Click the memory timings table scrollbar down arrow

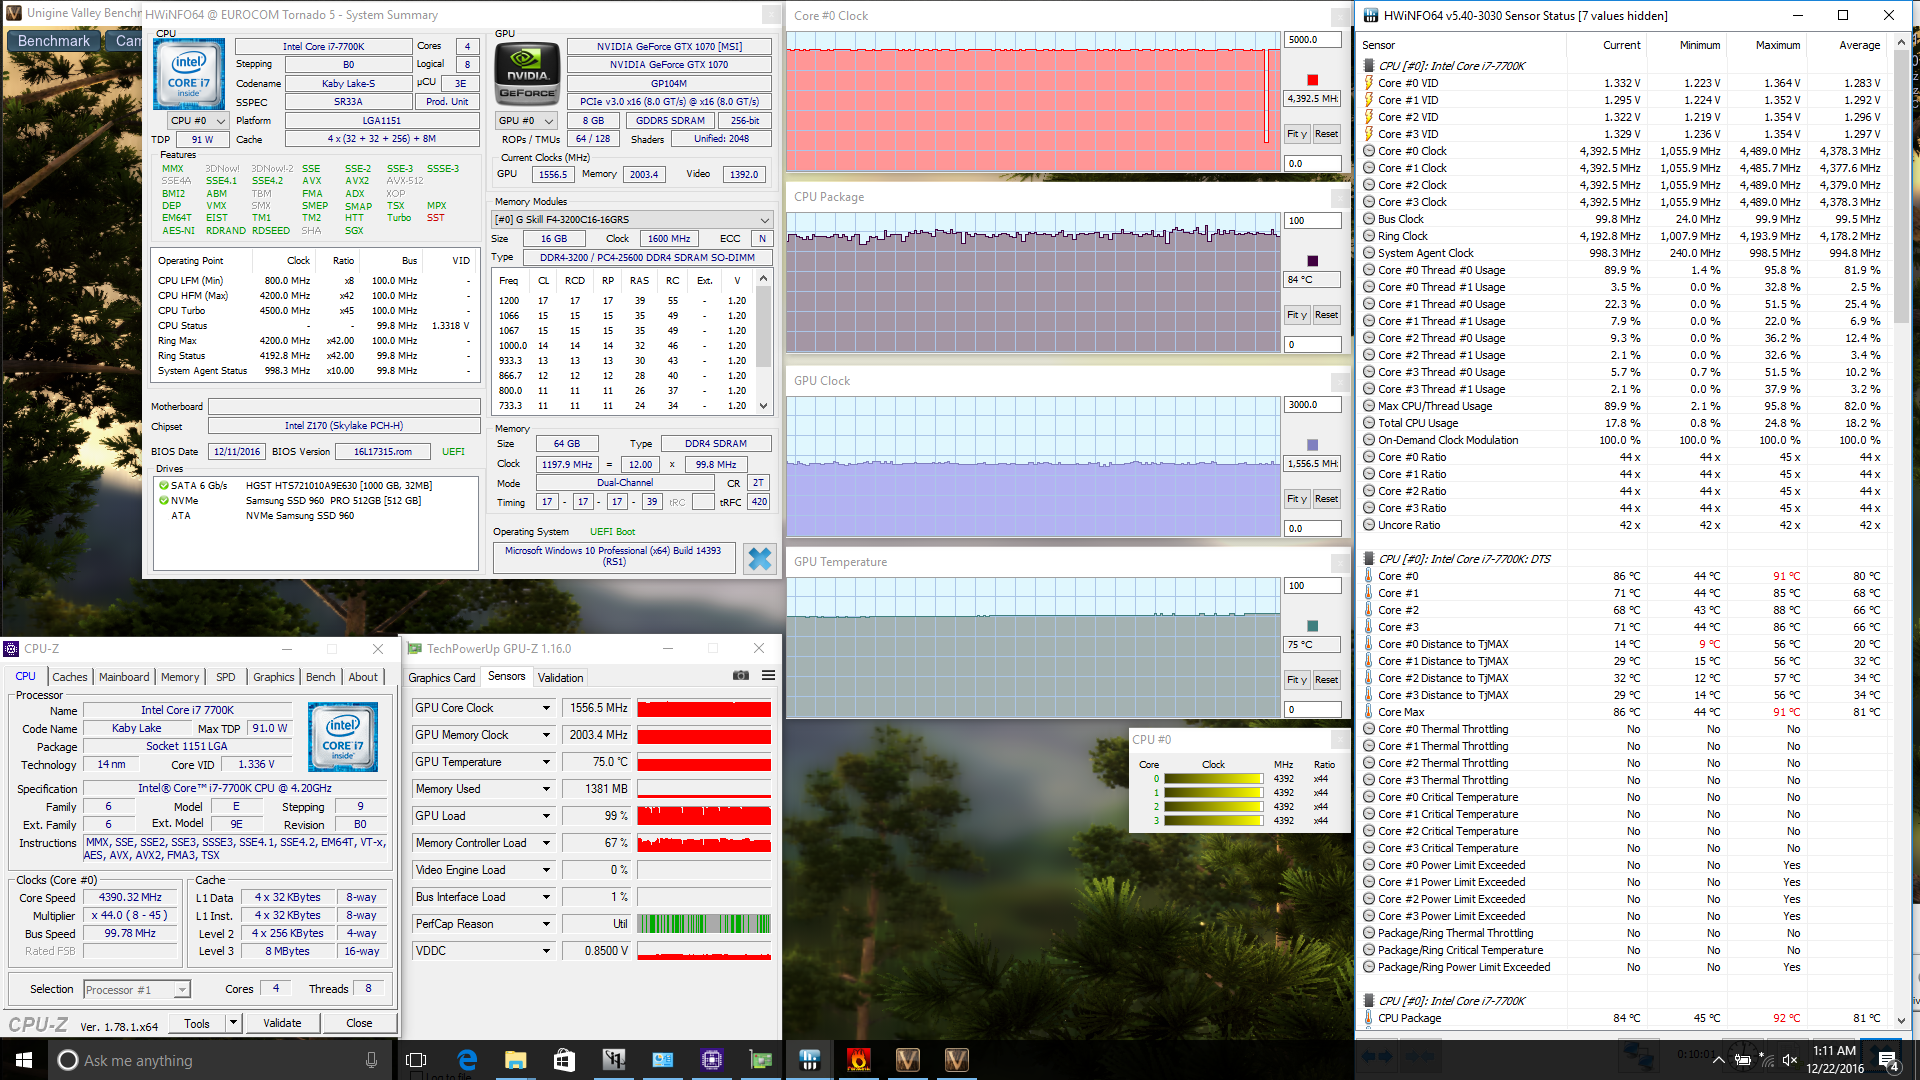(764, 406)
